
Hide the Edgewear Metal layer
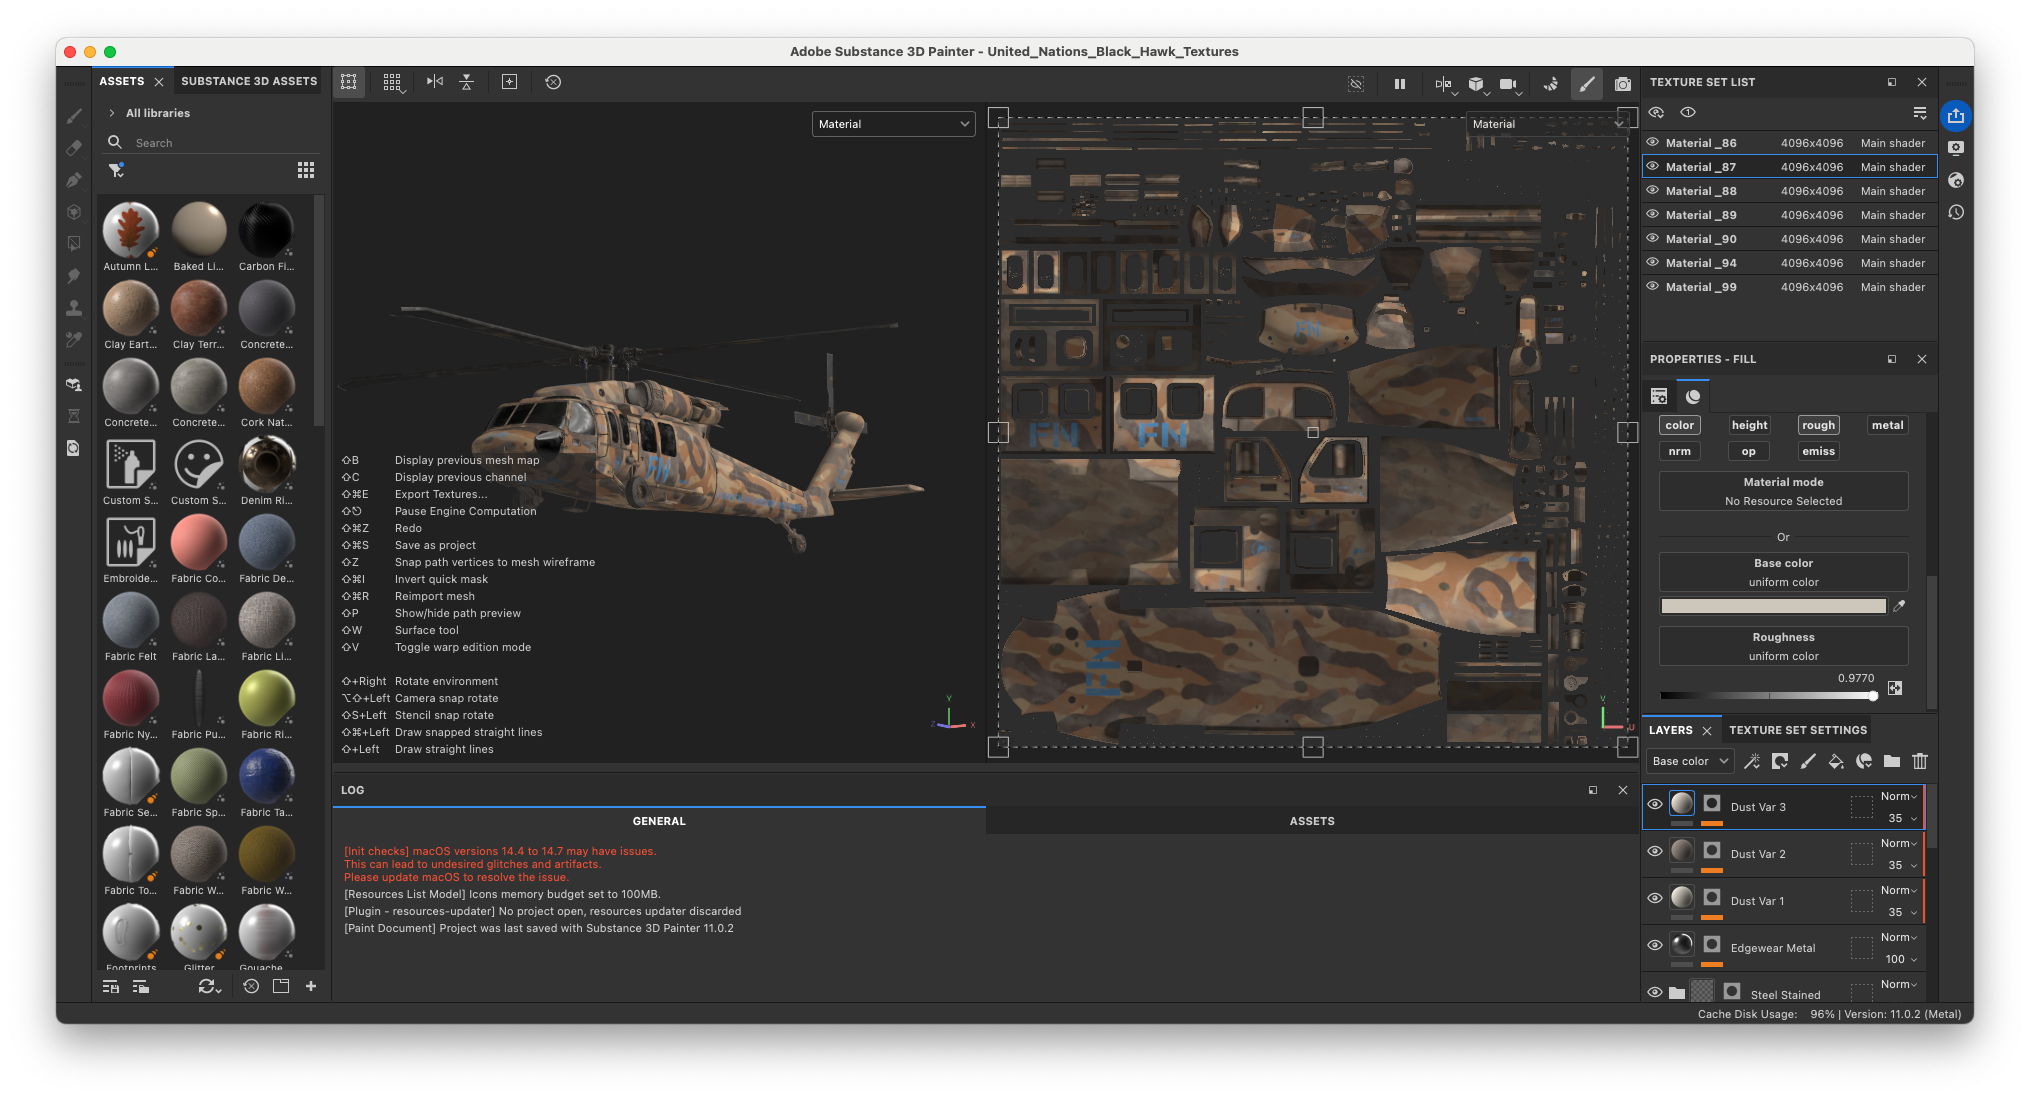1655,945
